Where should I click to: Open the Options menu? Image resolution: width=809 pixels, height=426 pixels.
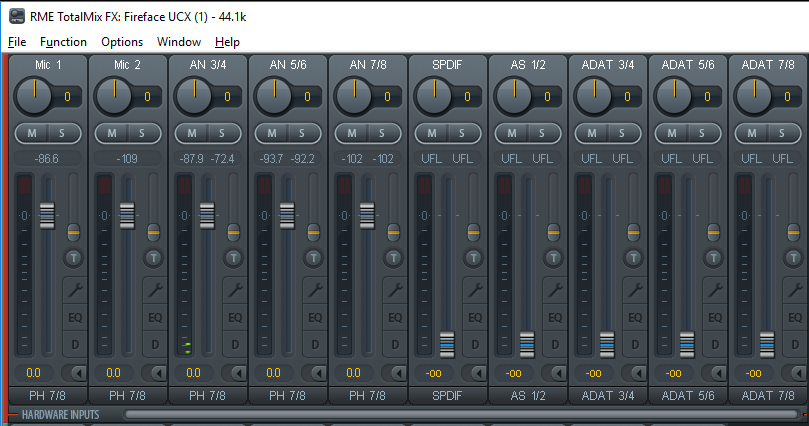122,42
